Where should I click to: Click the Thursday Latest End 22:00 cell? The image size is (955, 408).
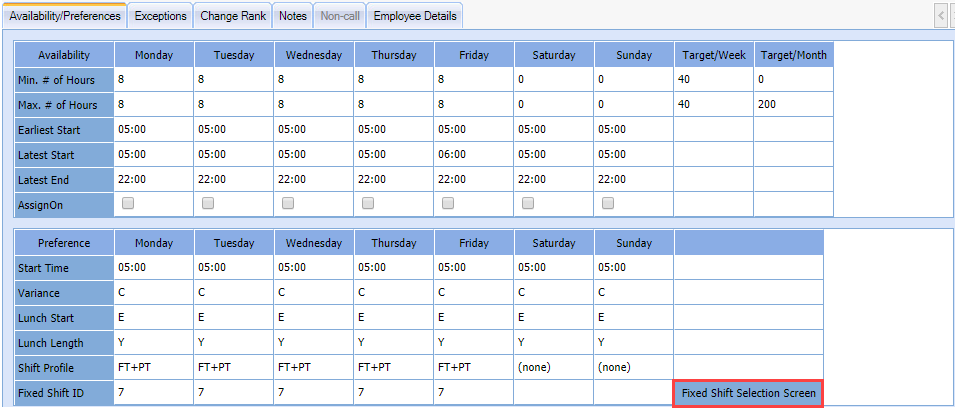coord(394,179)
